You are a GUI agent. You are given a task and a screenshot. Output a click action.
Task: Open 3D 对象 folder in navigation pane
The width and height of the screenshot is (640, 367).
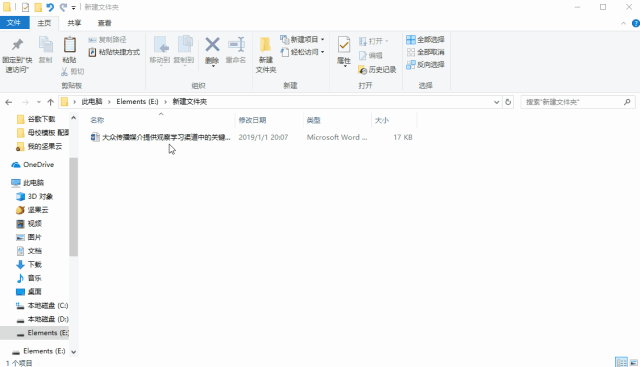tap(34, 196)
